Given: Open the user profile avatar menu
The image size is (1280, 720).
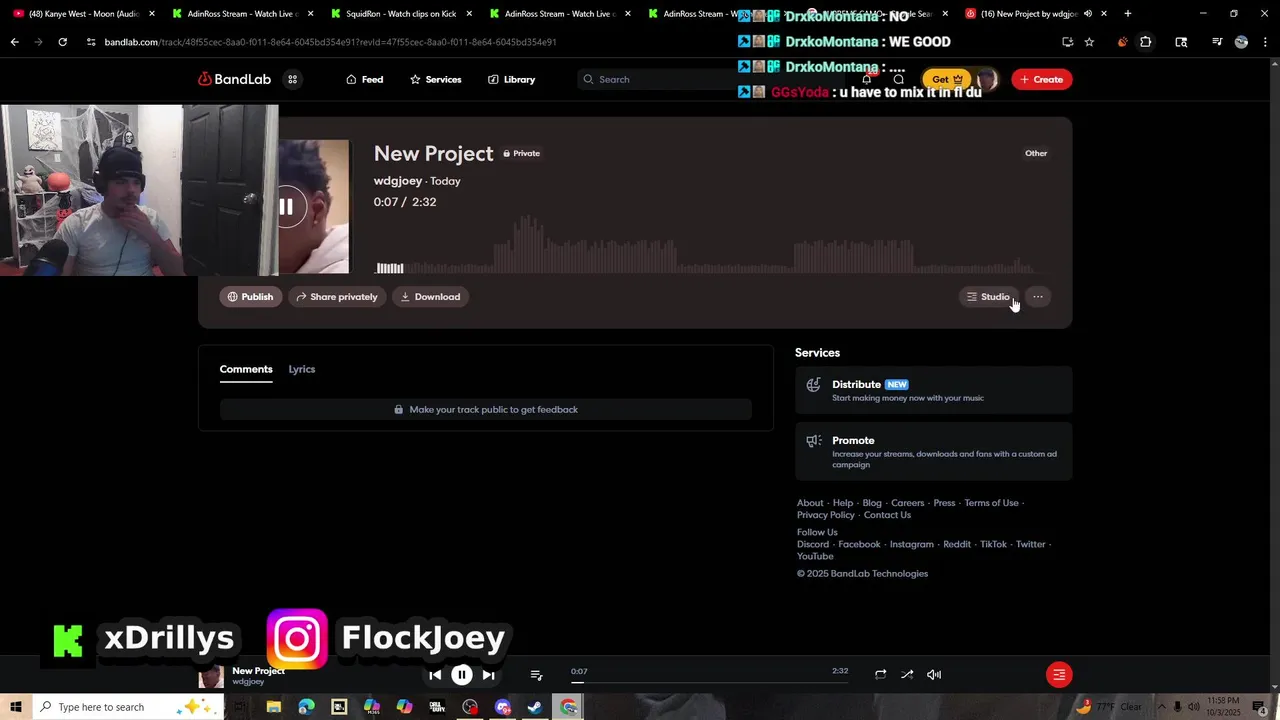Looking at the screenshot, I should pos(986,79).
